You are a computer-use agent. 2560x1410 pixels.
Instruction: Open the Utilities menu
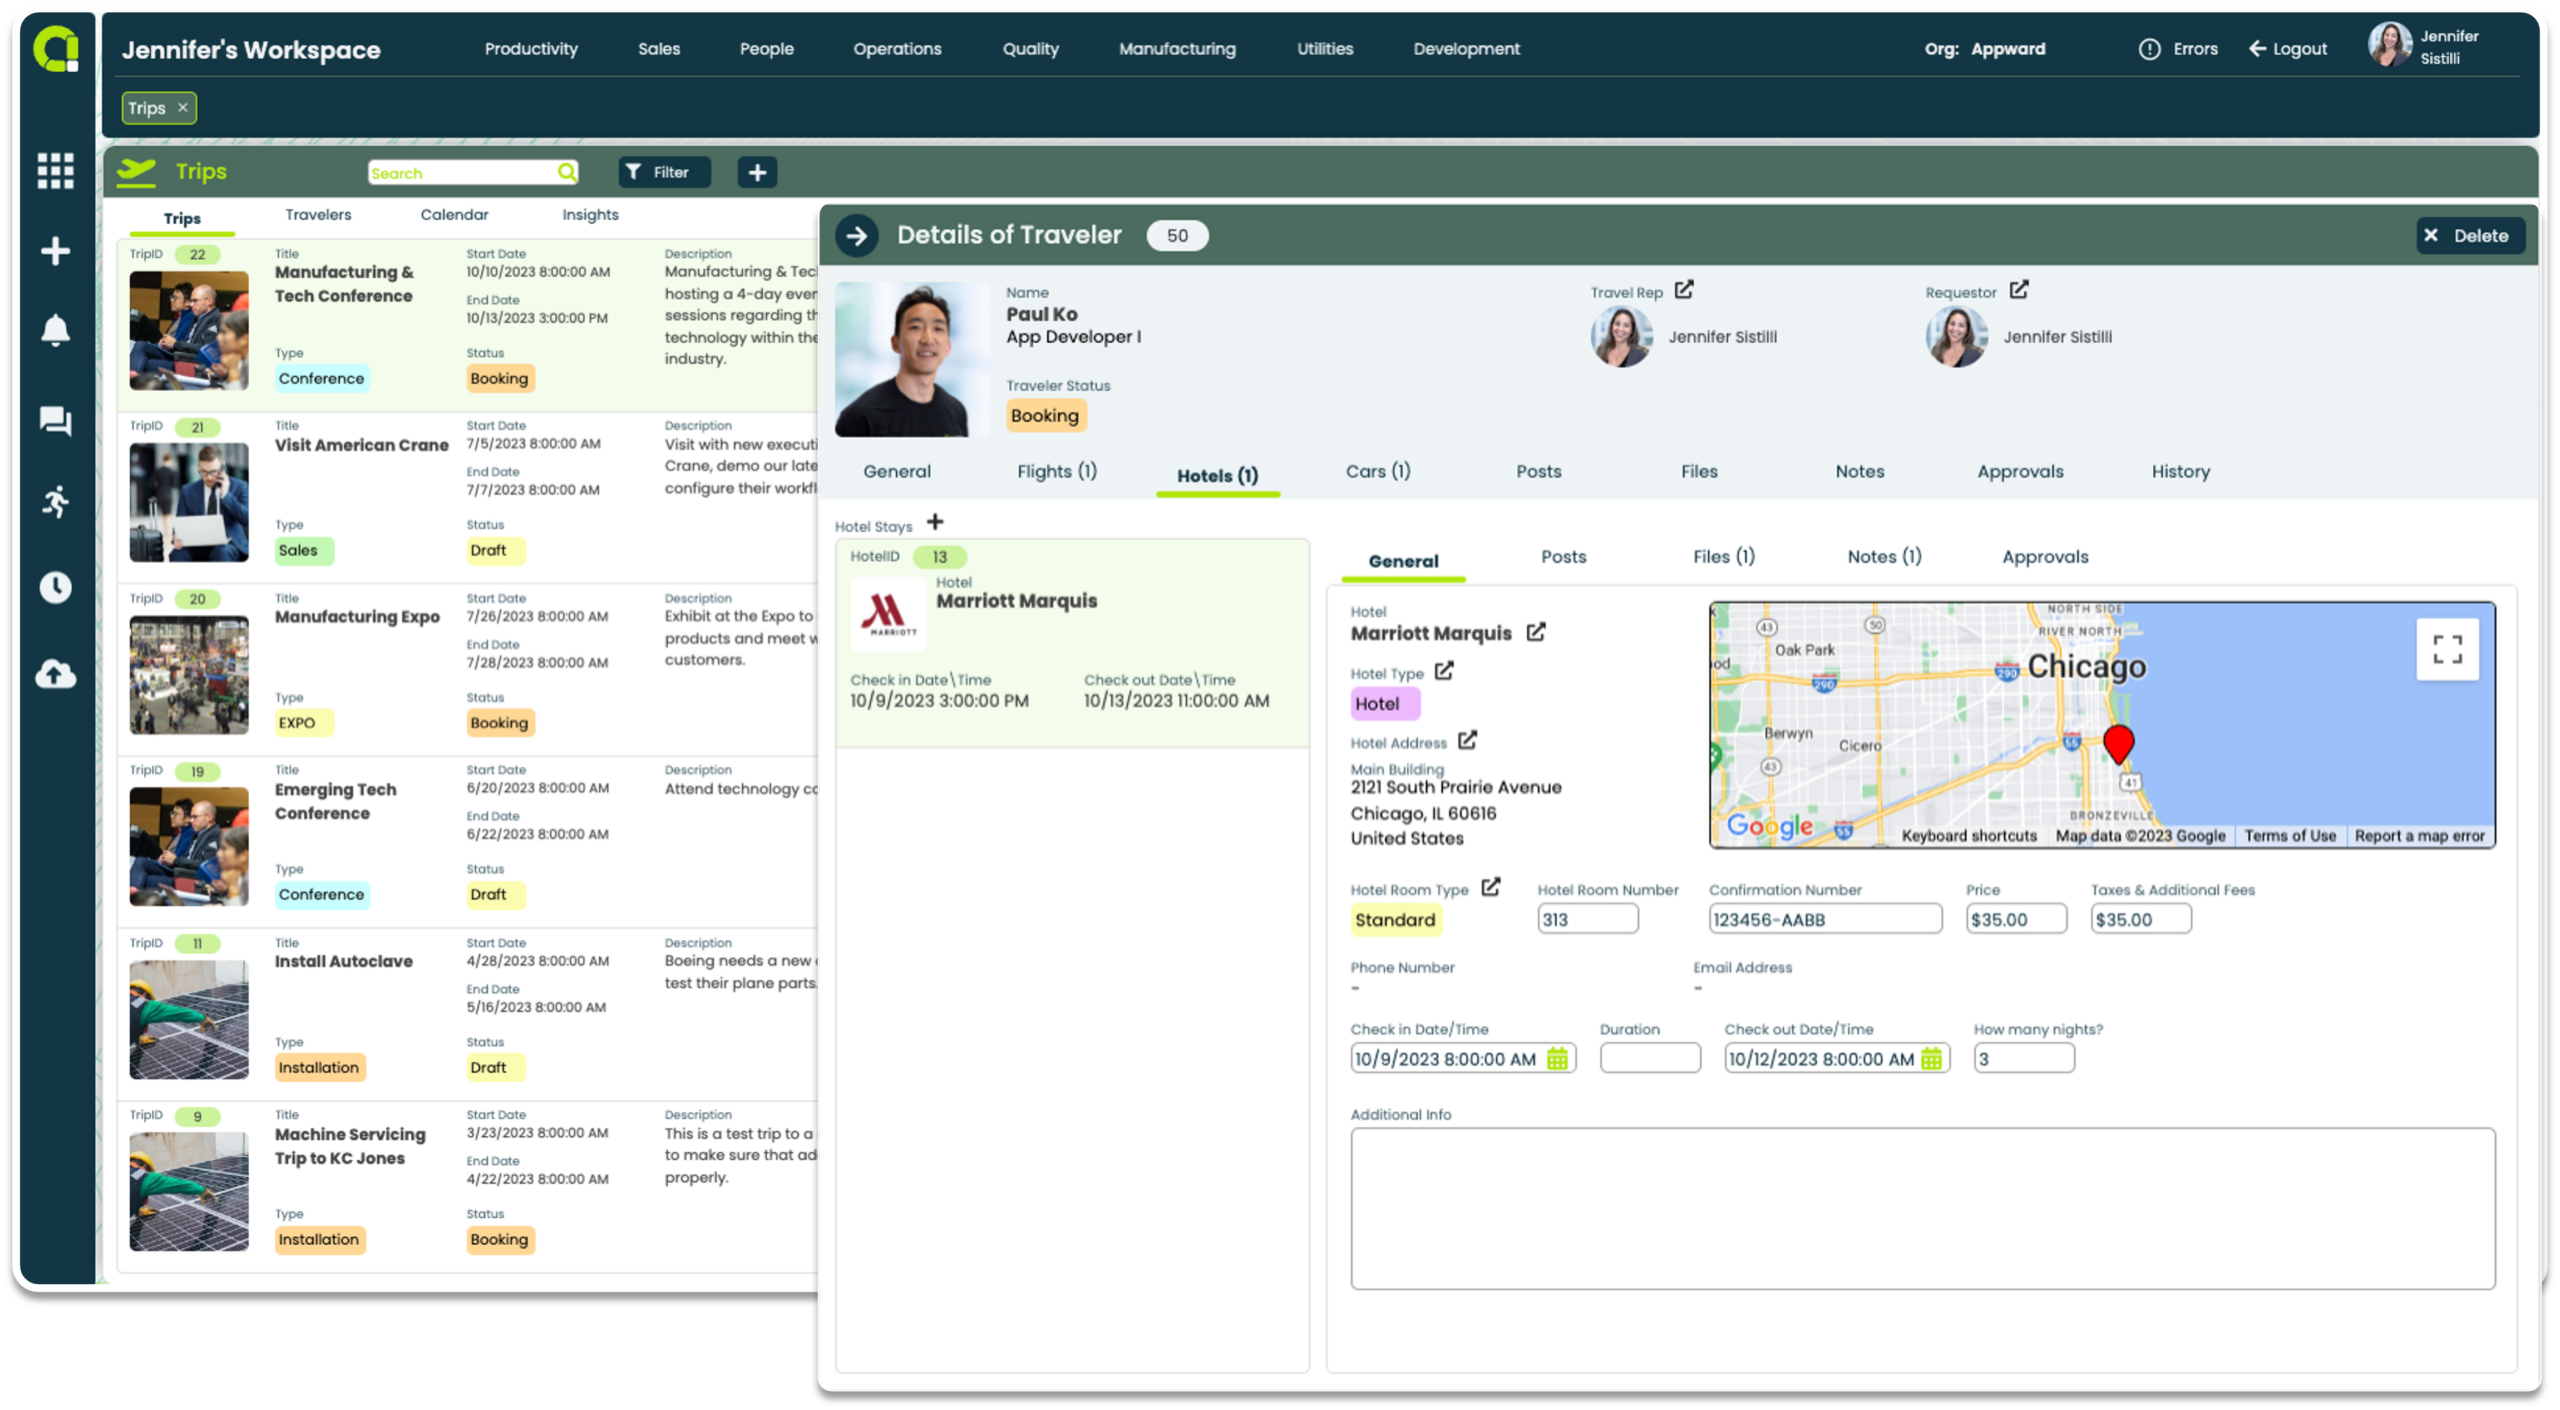click(1325, 49)
